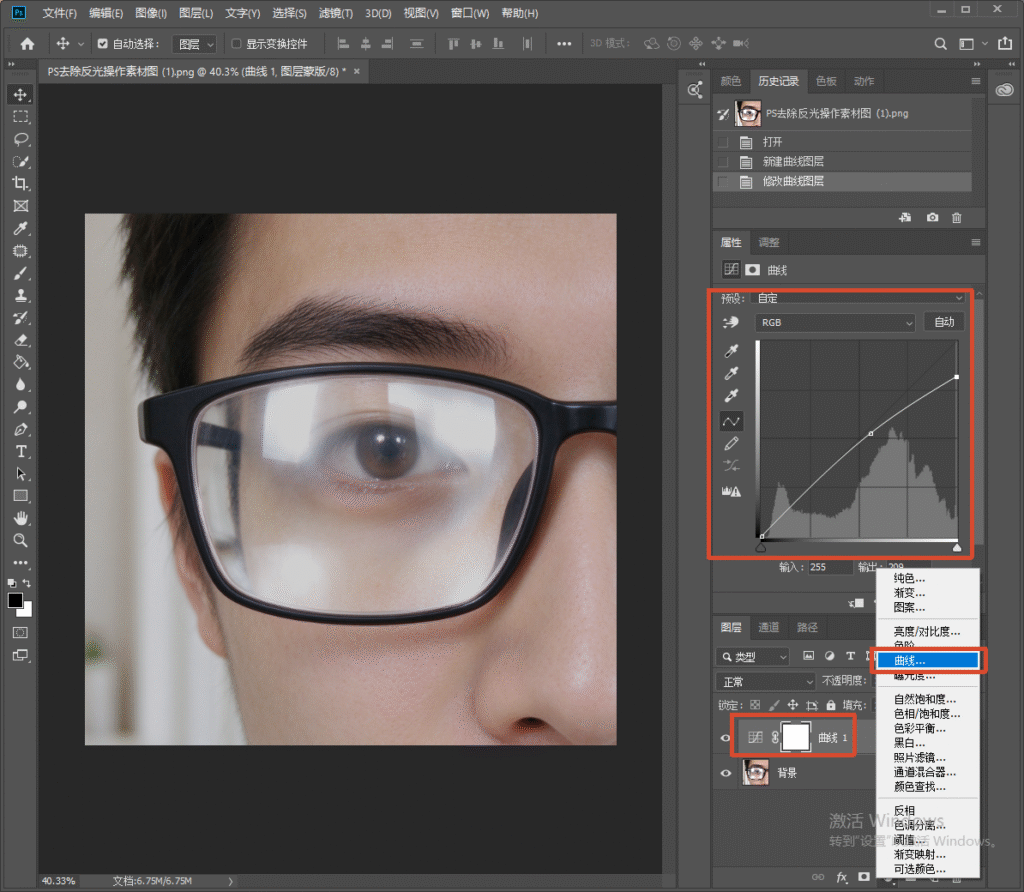Open the 类型 layer filter dropdown

click(753, 656)
